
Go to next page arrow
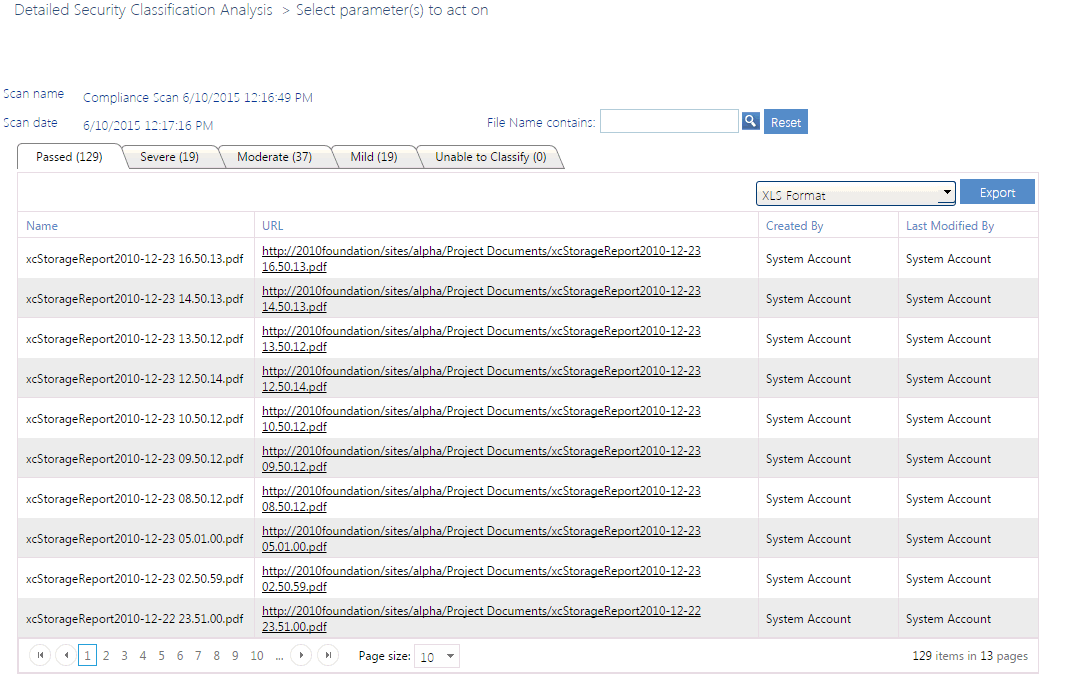(302, 656)
